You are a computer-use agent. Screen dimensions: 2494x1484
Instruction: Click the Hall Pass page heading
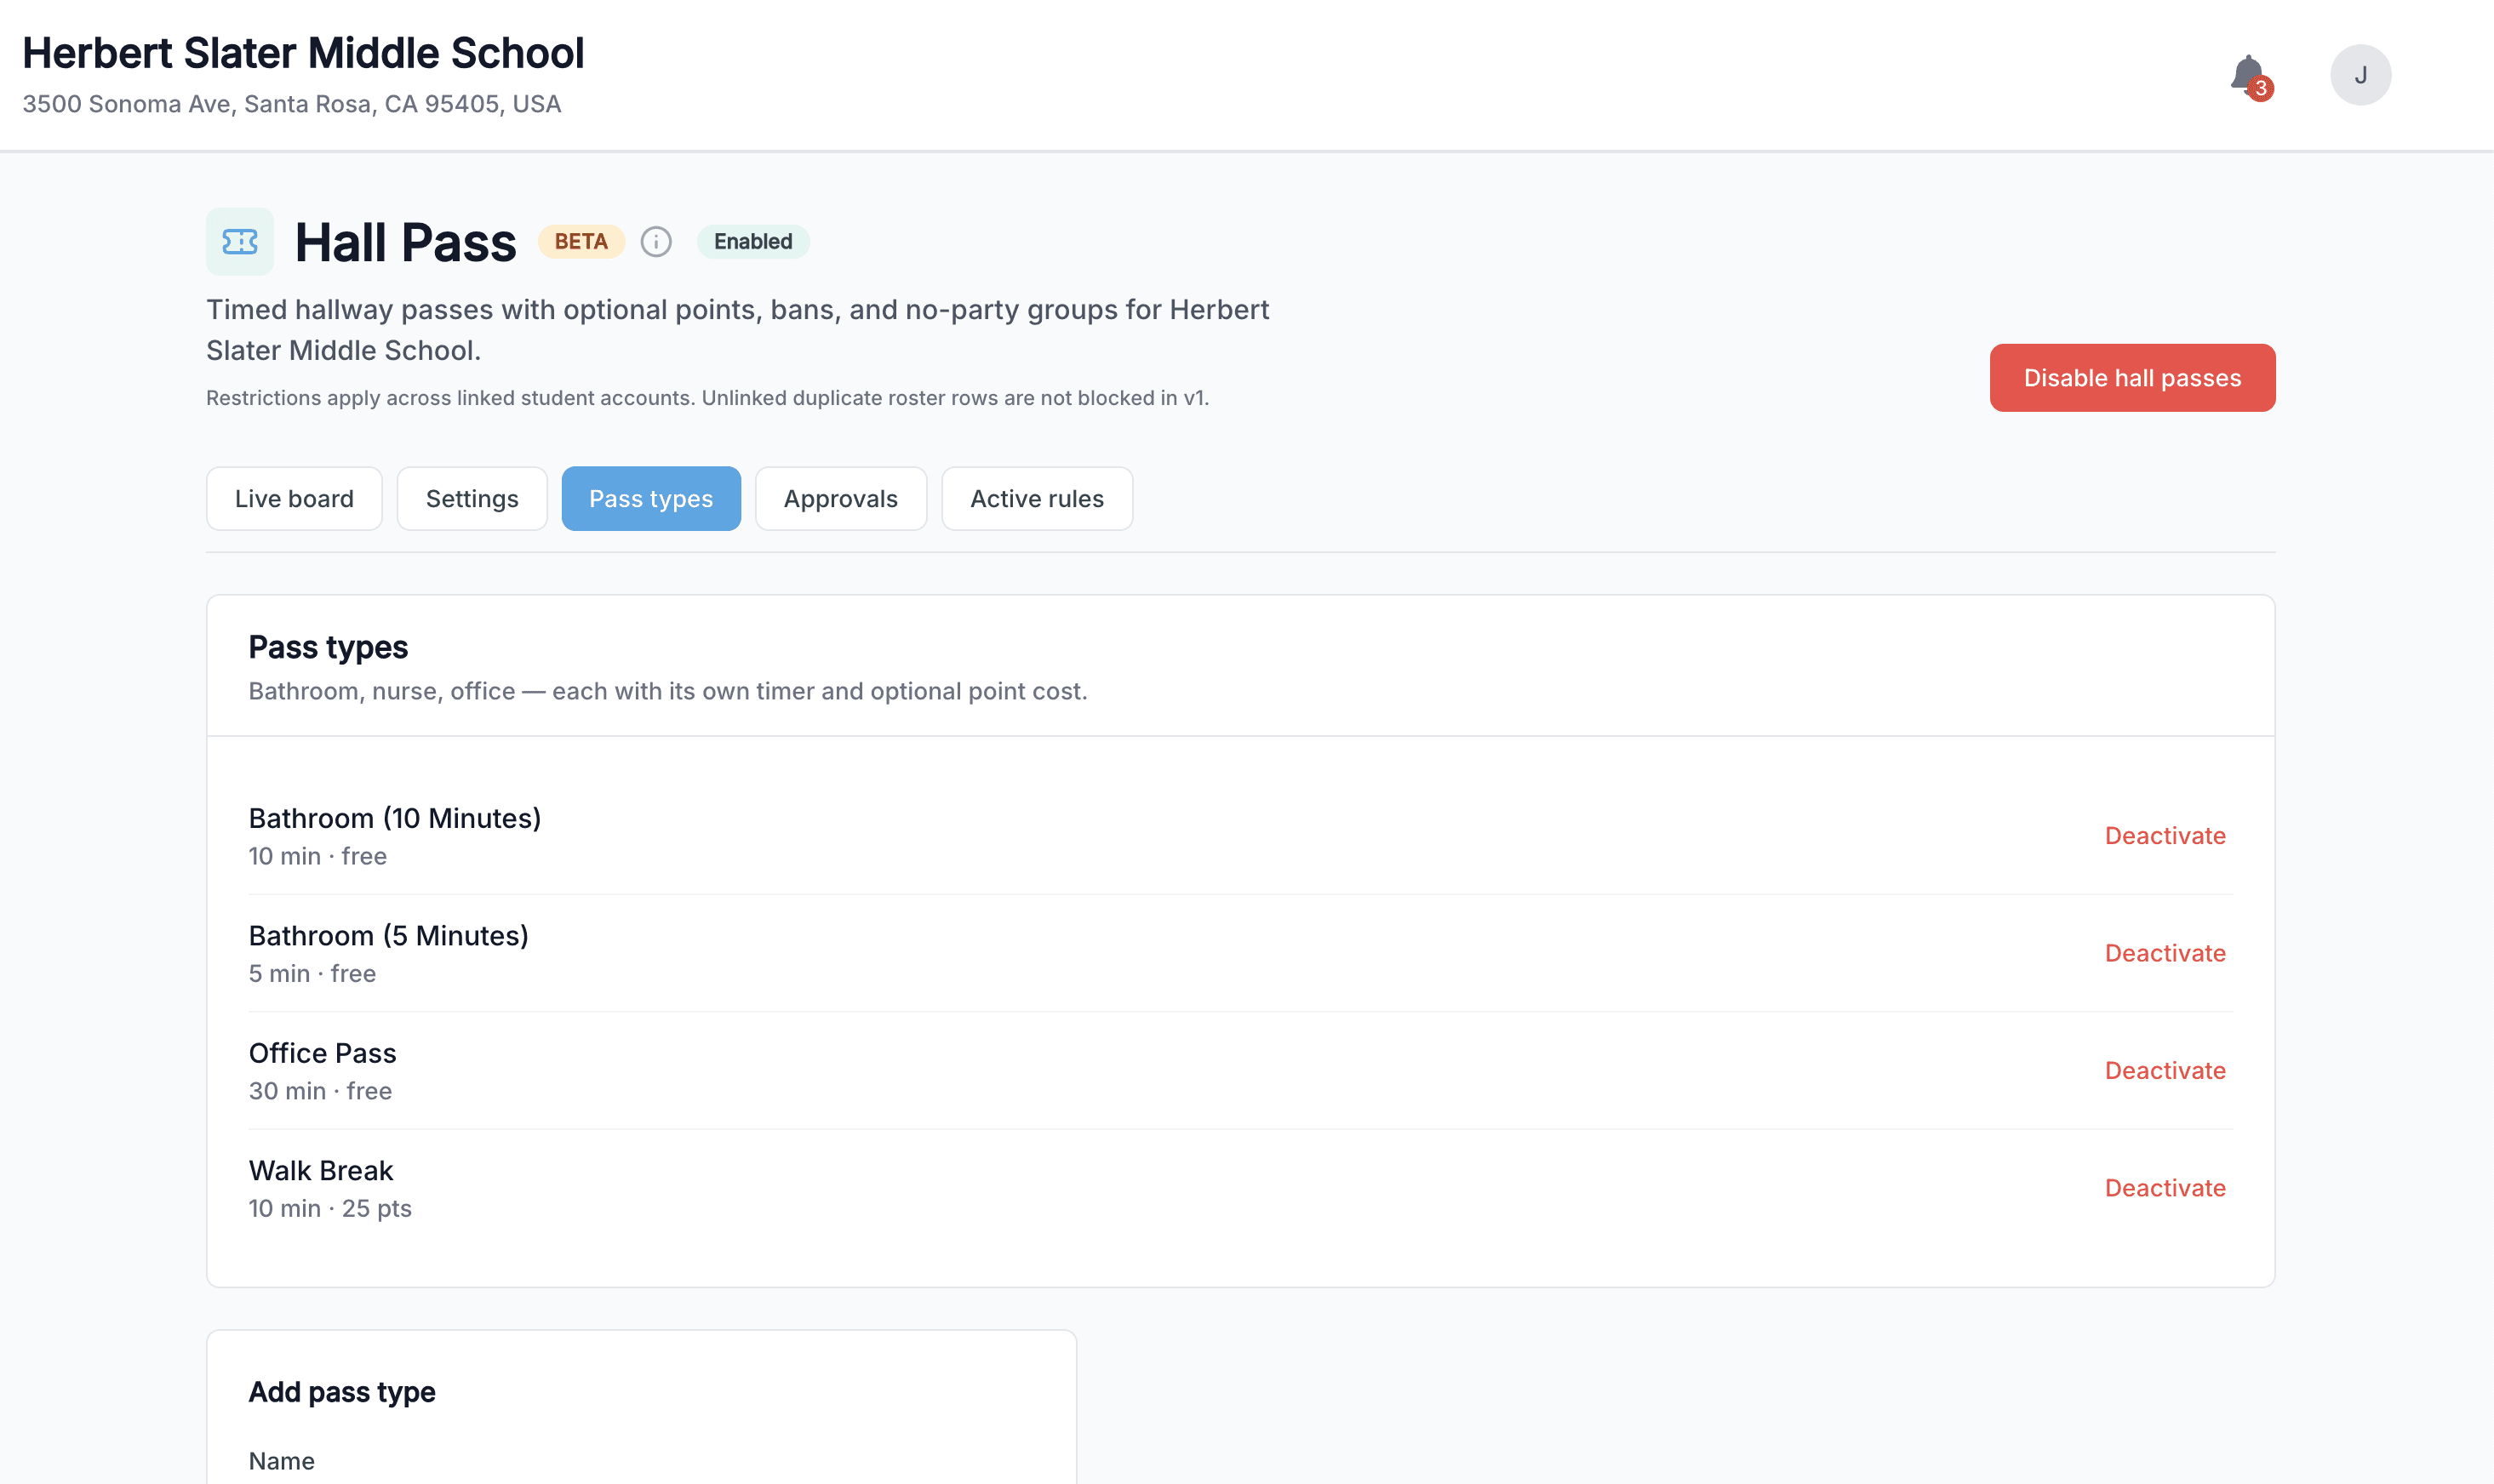(406, 242)
